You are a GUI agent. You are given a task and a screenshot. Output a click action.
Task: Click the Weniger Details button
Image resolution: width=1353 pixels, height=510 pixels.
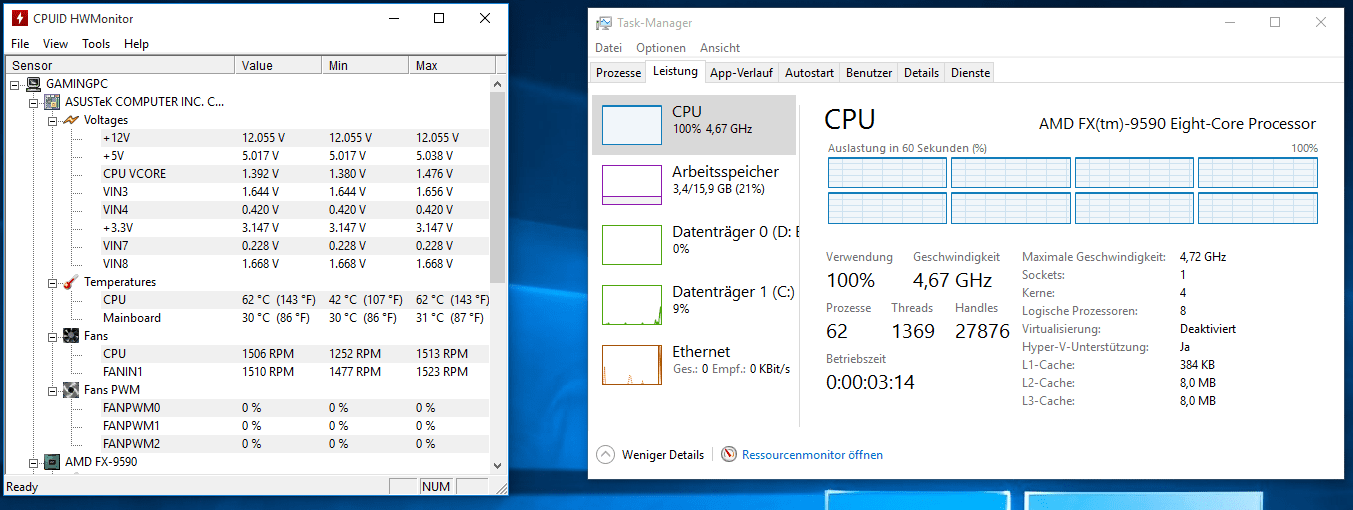coord(651,455)
